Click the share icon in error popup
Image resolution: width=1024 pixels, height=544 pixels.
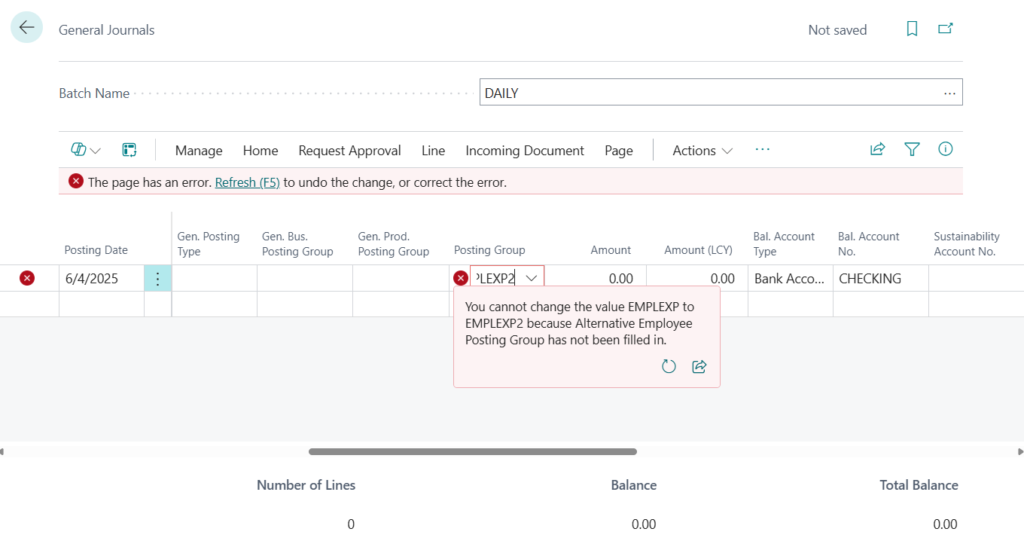click(x=699, y=367)
